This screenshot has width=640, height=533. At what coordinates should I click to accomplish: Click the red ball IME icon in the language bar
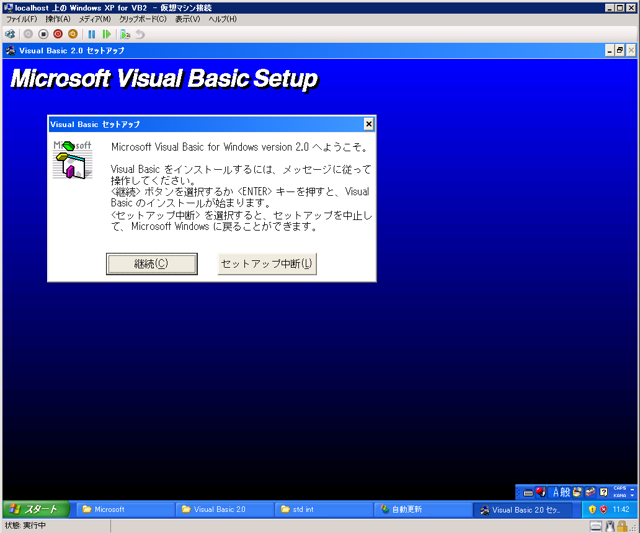point(541,492)
